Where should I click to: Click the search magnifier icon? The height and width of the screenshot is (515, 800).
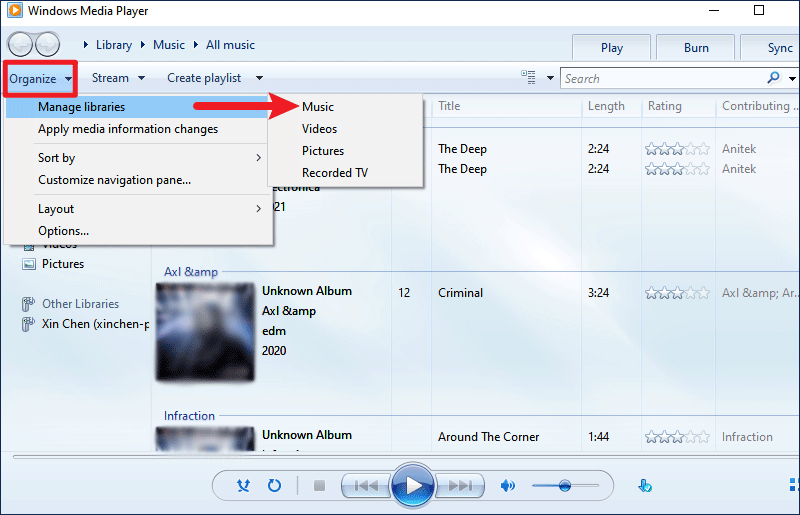pyautogui.click(x=773, y=78)
